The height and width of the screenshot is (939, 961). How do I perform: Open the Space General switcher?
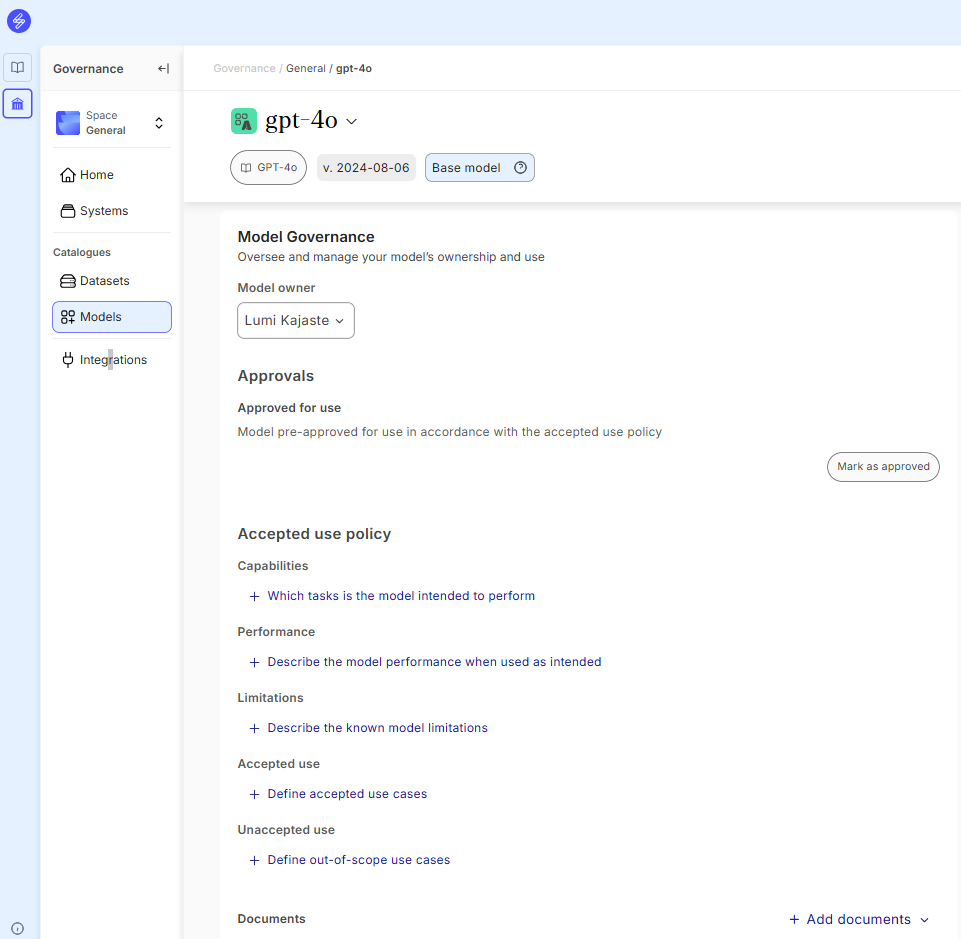[x=158, y=123]
